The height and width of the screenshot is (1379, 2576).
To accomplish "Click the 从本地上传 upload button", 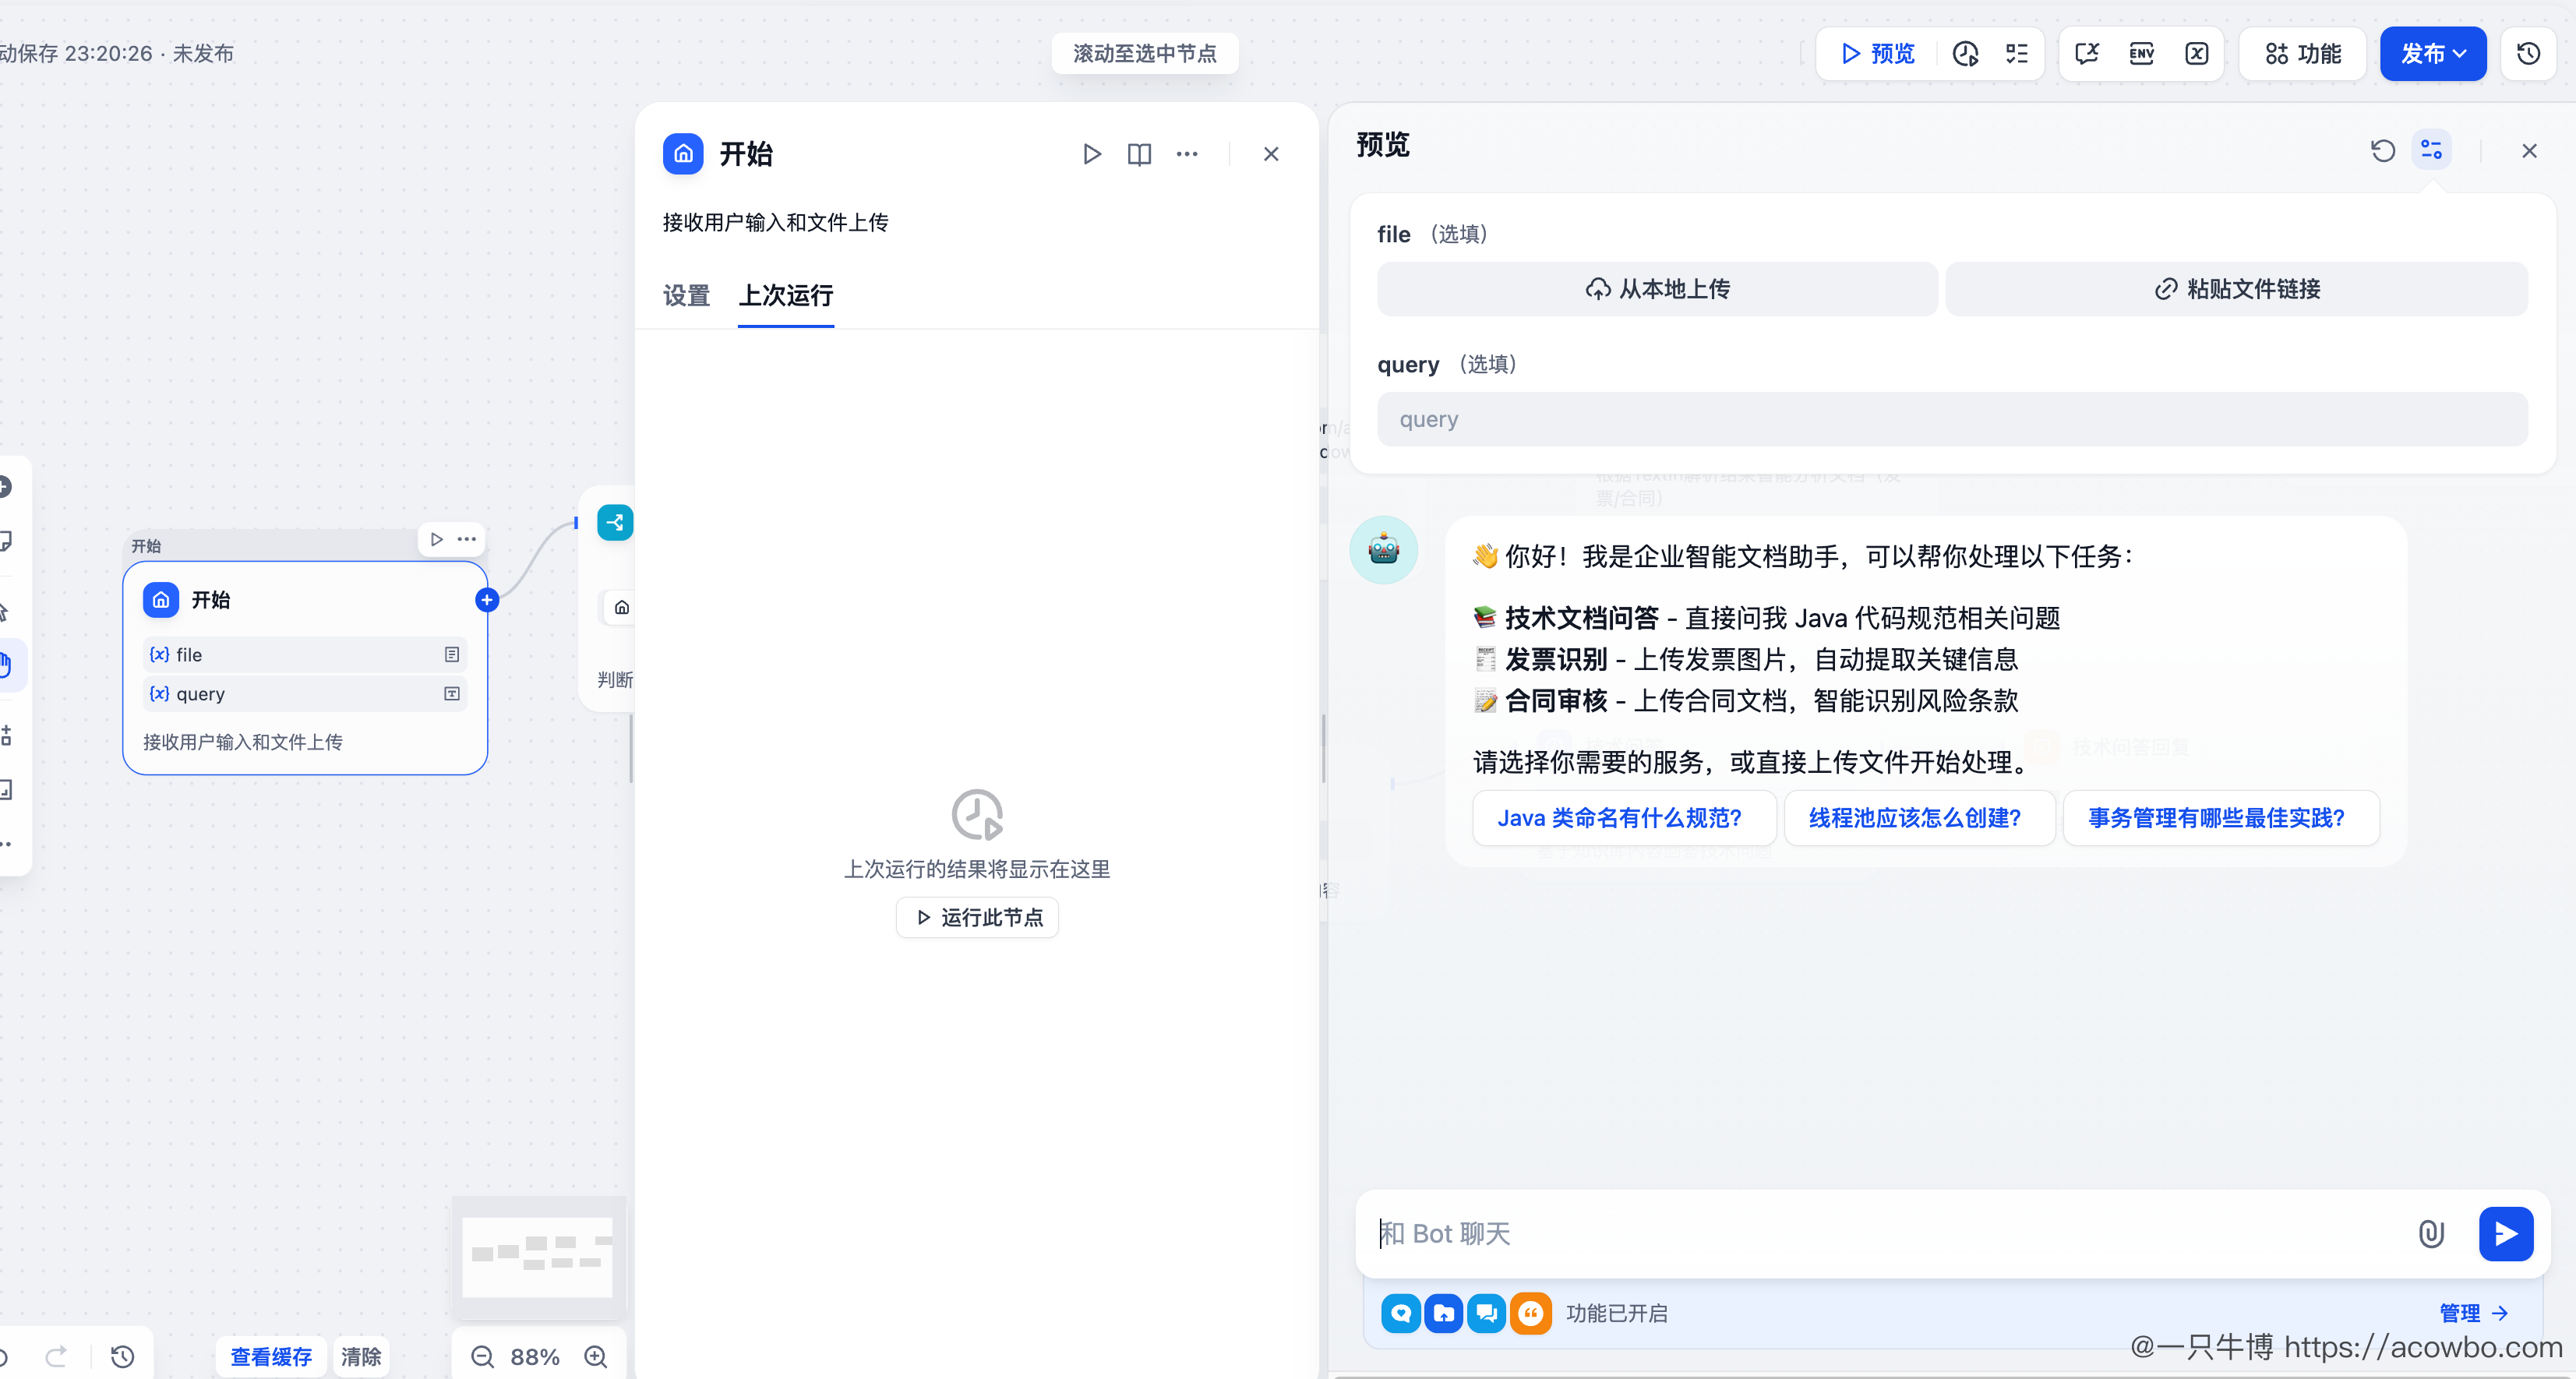I will tap(1657, 289).
